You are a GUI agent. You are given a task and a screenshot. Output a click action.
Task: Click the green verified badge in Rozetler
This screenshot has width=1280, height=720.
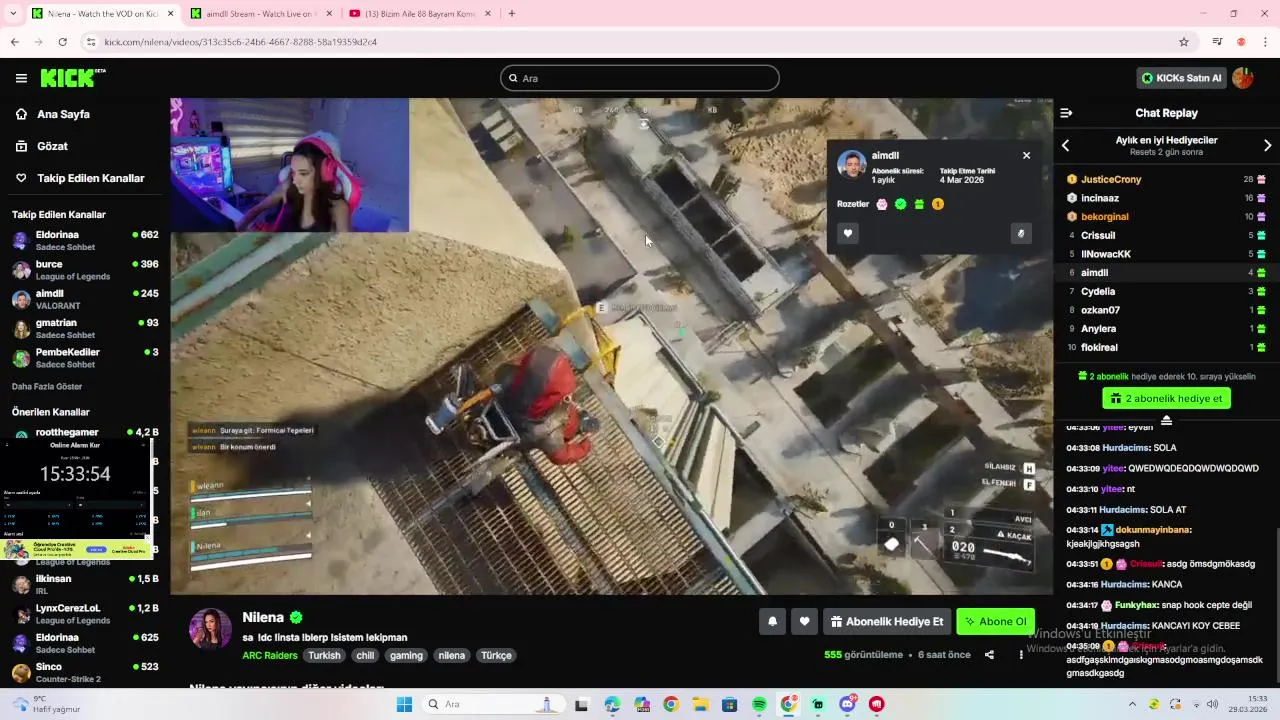(x=900, y=204)
